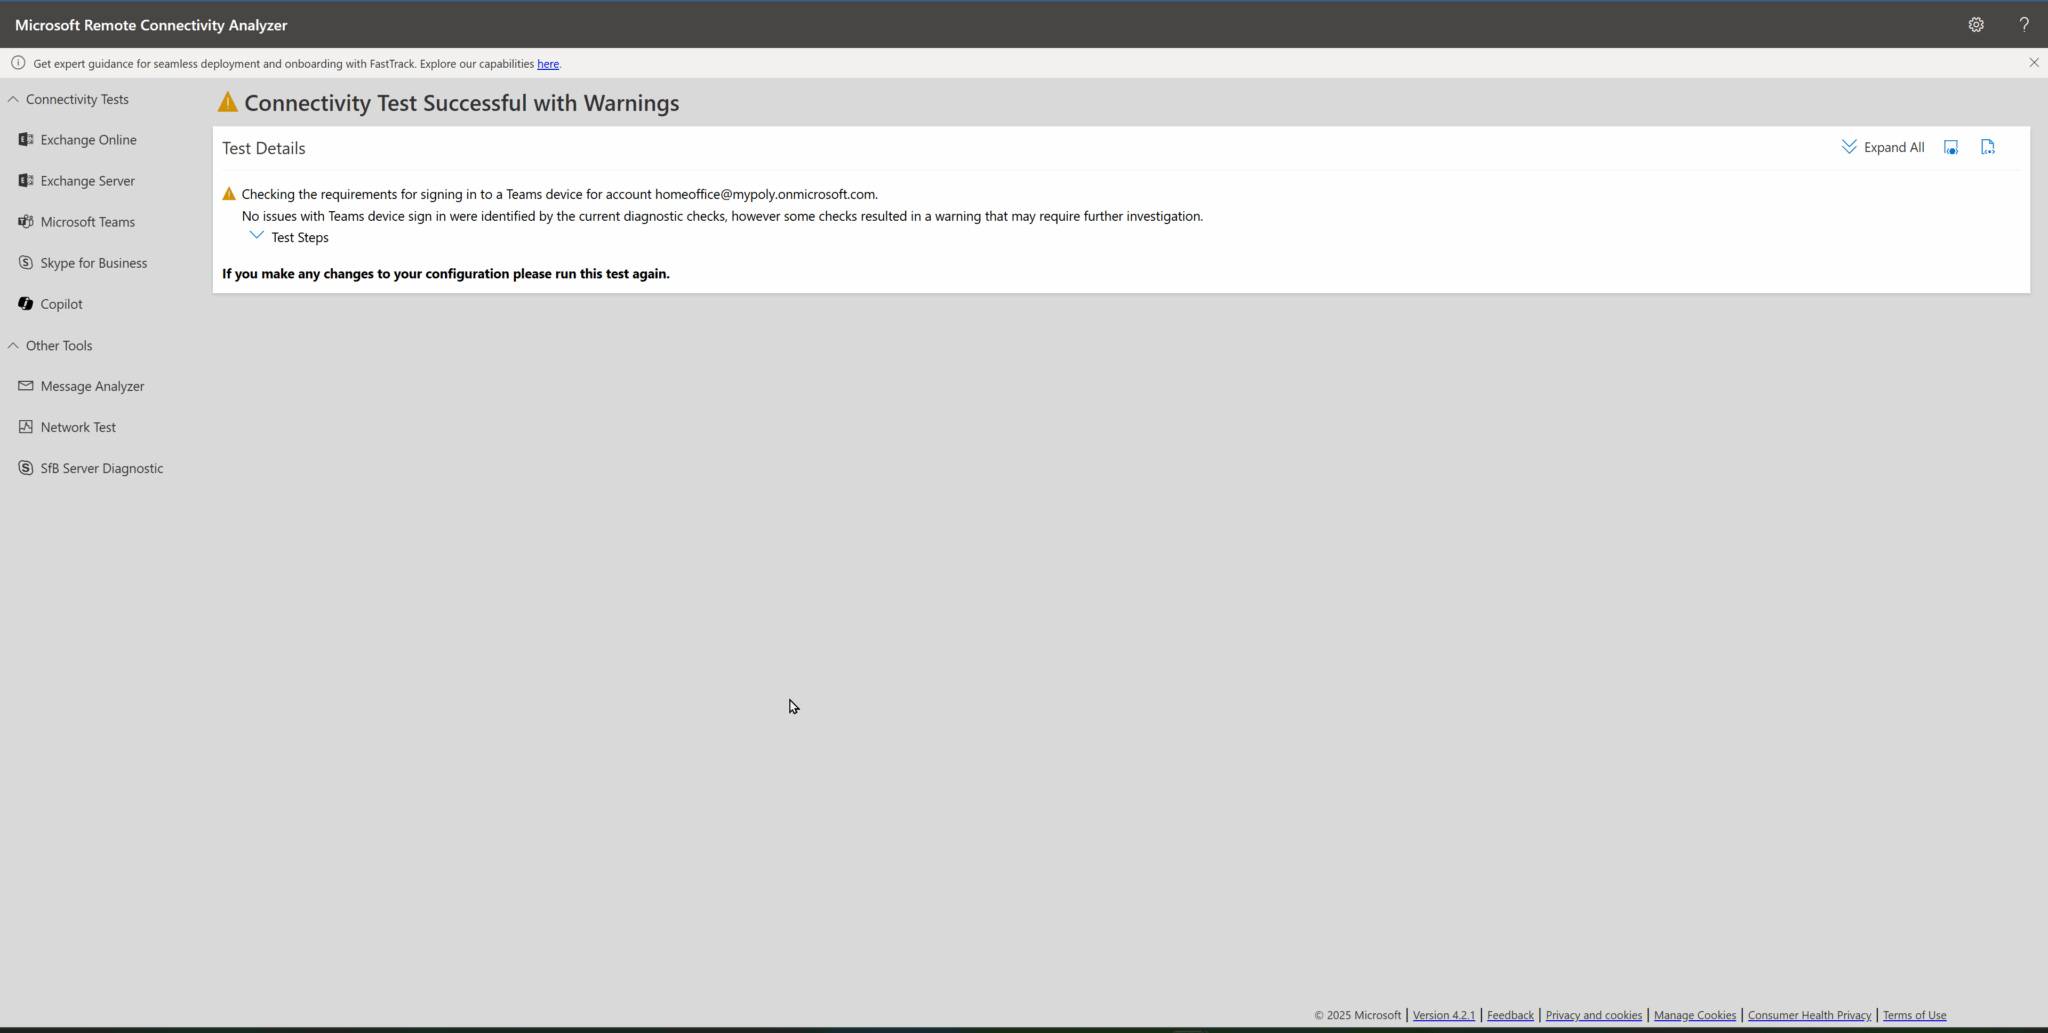Select the Copilot test category
Image resolution: width=2048 pixels, height=1033 pixels.
(62, 303)
